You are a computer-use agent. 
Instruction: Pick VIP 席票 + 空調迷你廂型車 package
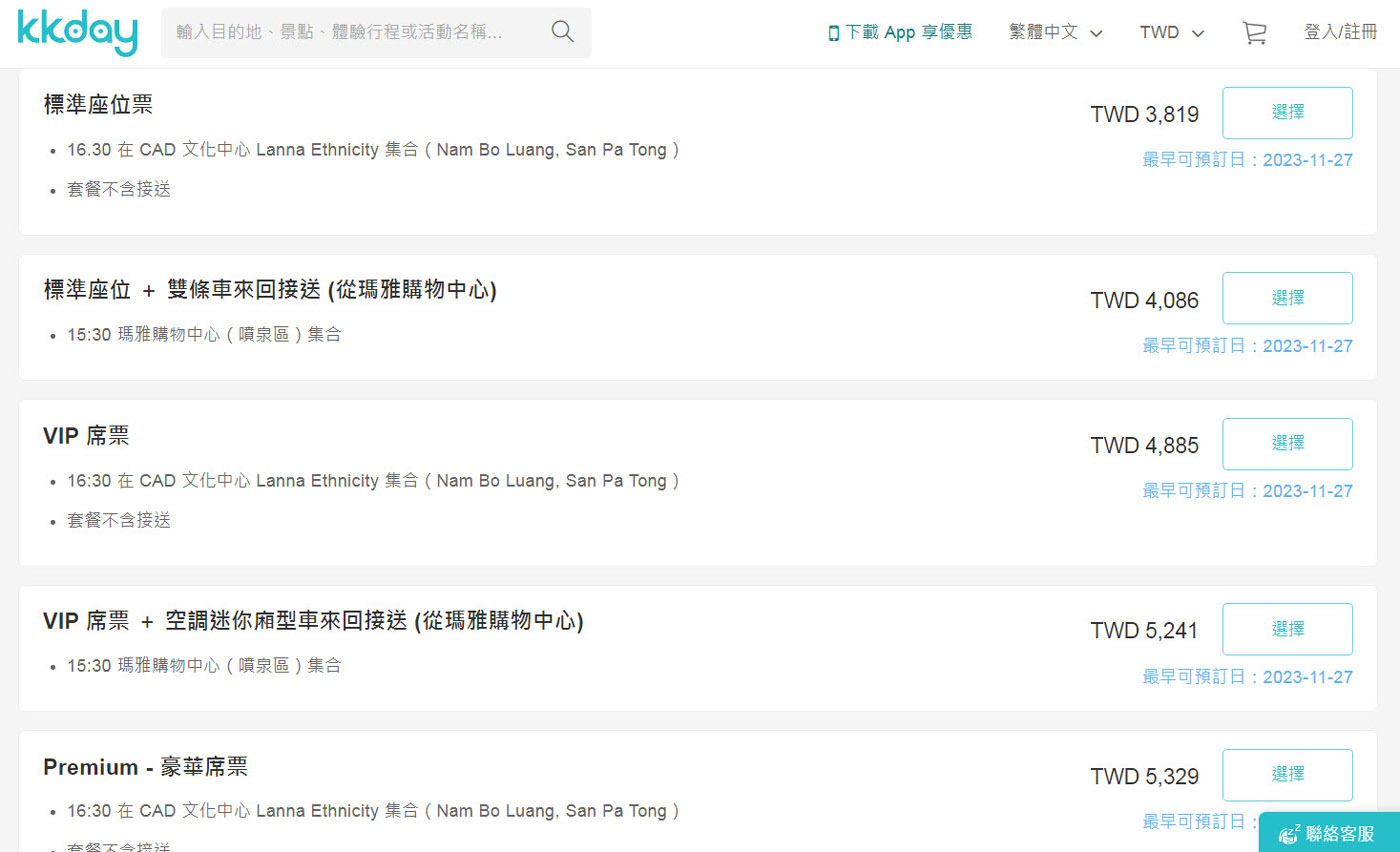coord(1287,629)
